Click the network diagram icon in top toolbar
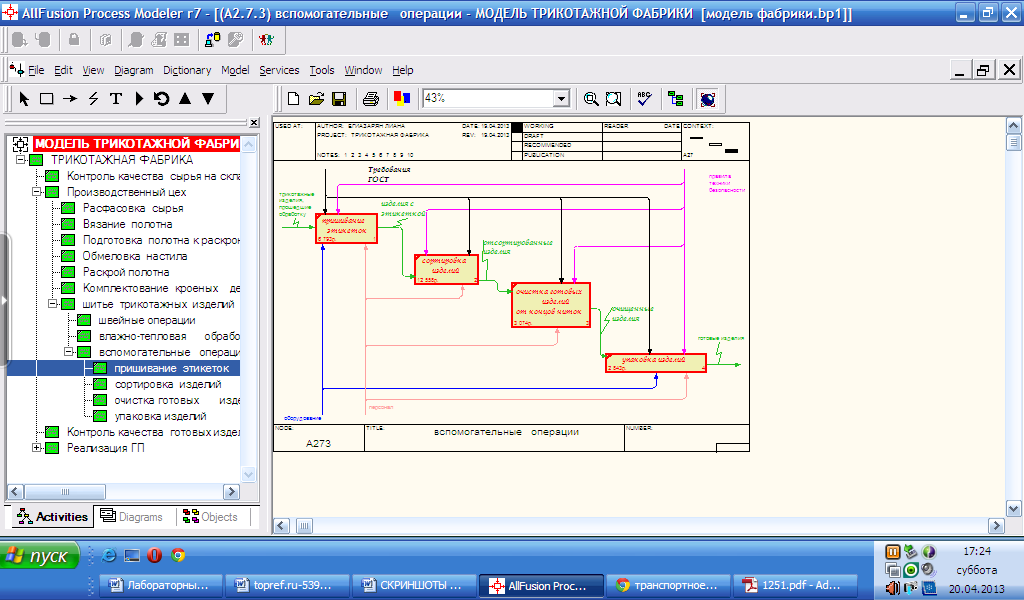The width and height of the screenshot is (1024, 600). point(212,40)
